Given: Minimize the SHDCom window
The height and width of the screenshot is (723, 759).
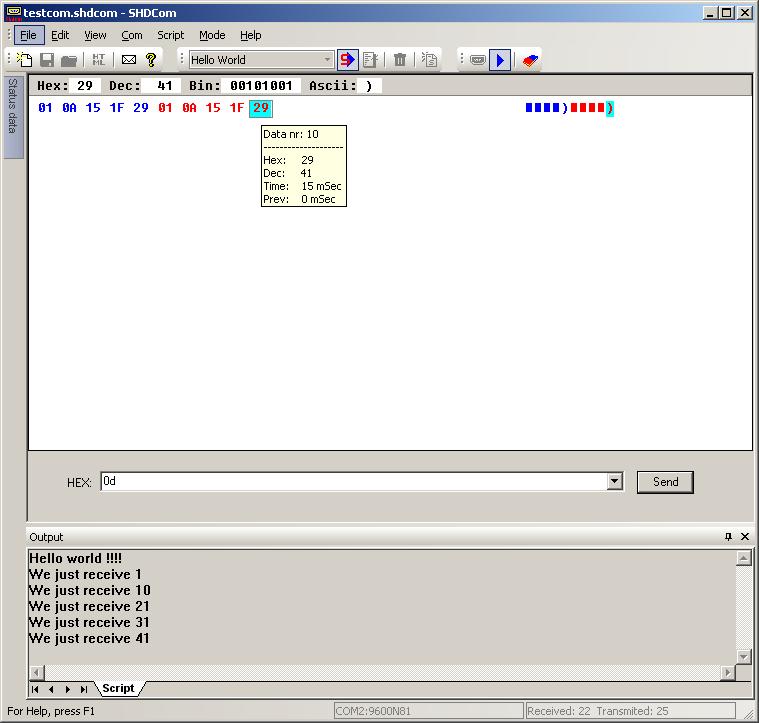Looking at the screenshot, I should coord(710,13).
